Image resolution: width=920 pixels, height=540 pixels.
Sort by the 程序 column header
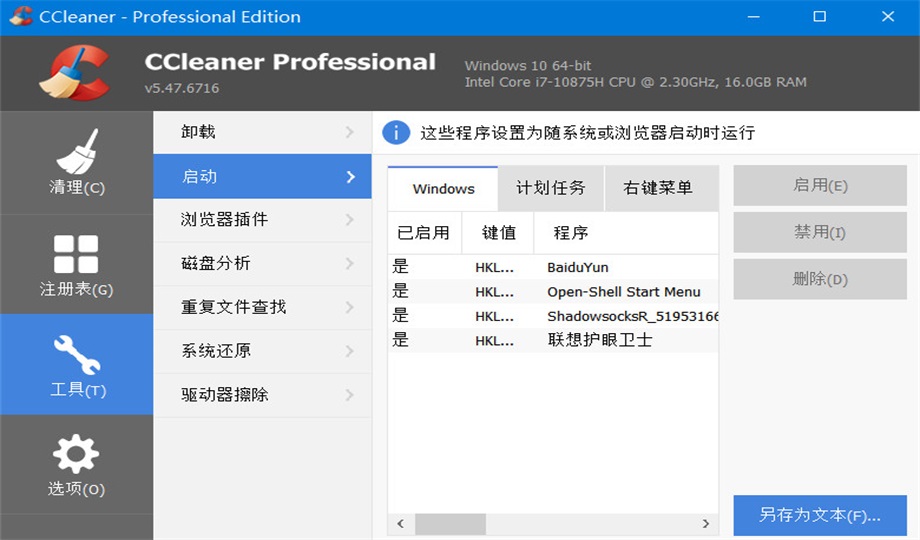626,233
